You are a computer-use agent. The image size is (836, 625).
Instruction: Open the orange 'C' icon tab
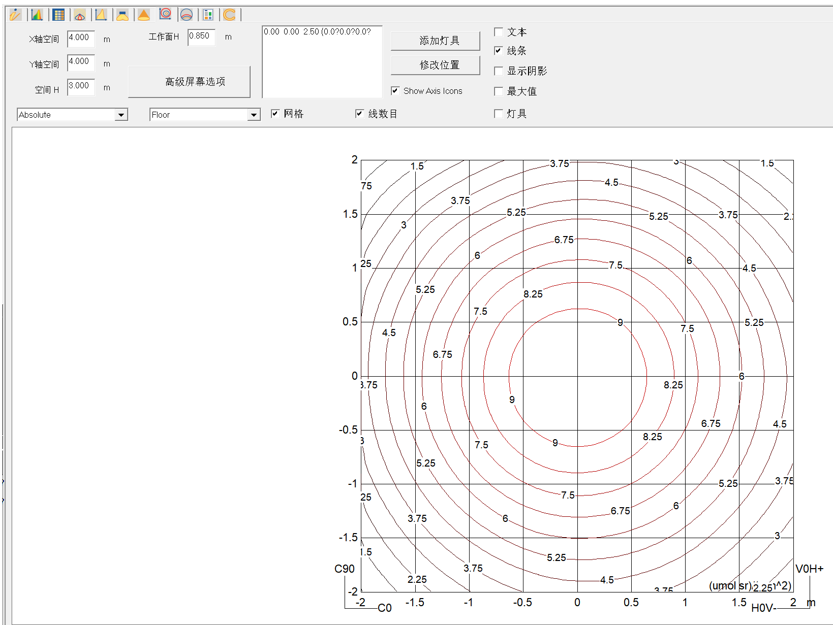tap(229, 14)
